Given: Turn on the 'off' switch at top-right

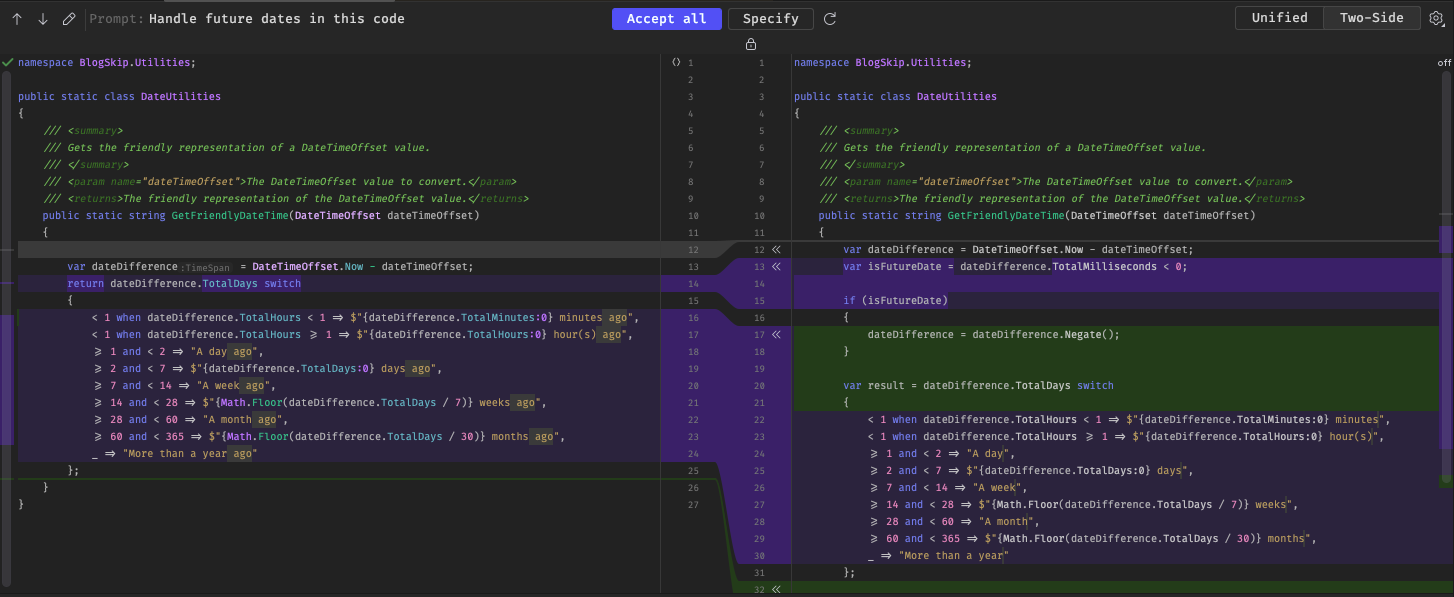Looking at the screenshot, I should 1443,62.
